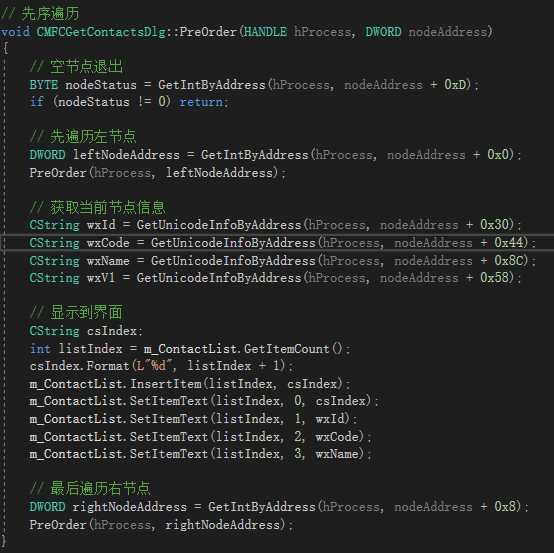Click csIndex in the "CString csIndex;" line

(x=112, y=331)
